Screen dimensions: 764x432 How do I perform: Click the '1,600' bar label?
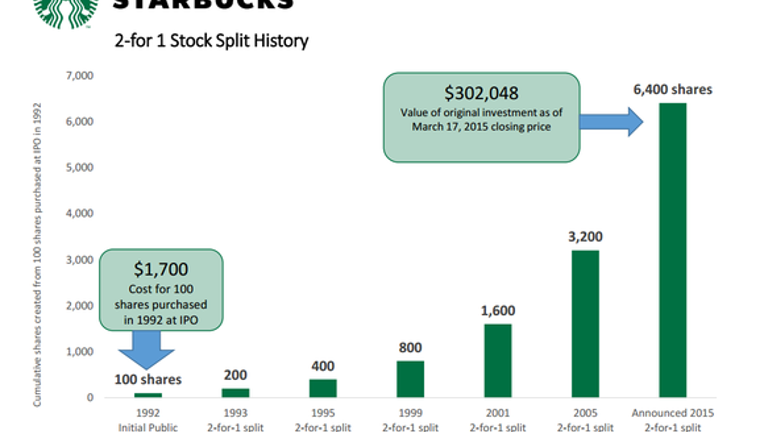(498, 311)
